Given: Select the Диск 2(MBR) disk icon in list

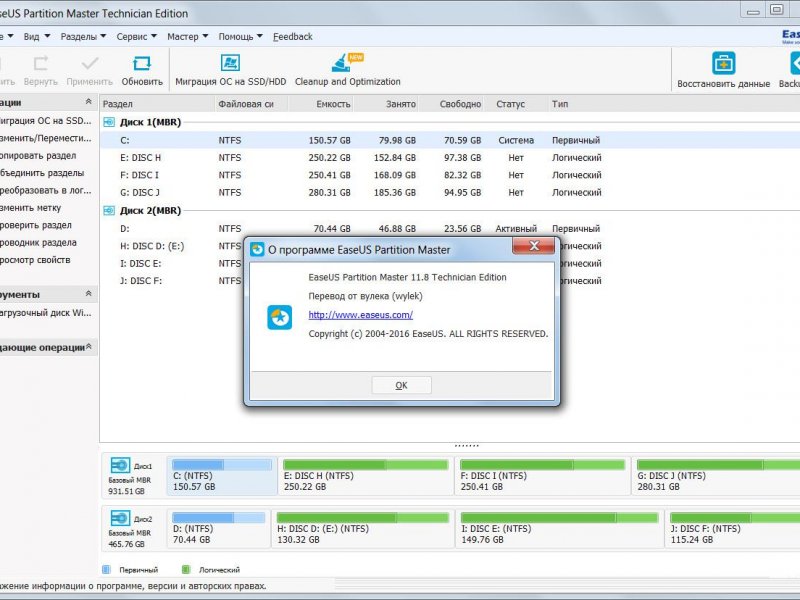Looking at the screenshot, I should click(x=109, y=210).
